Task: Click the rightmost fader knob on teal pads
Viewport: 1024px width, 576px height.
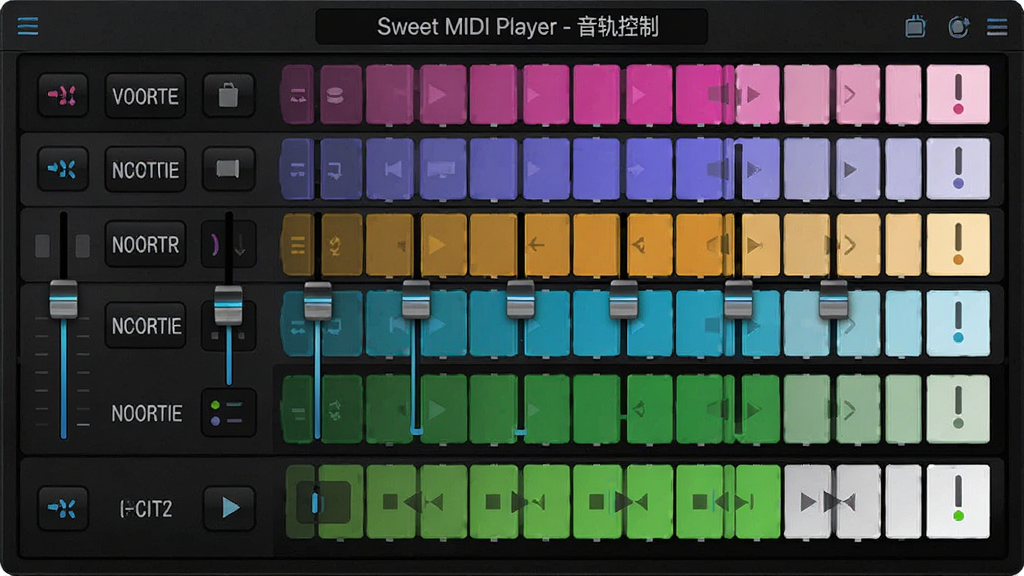Action: pos(833,300)
